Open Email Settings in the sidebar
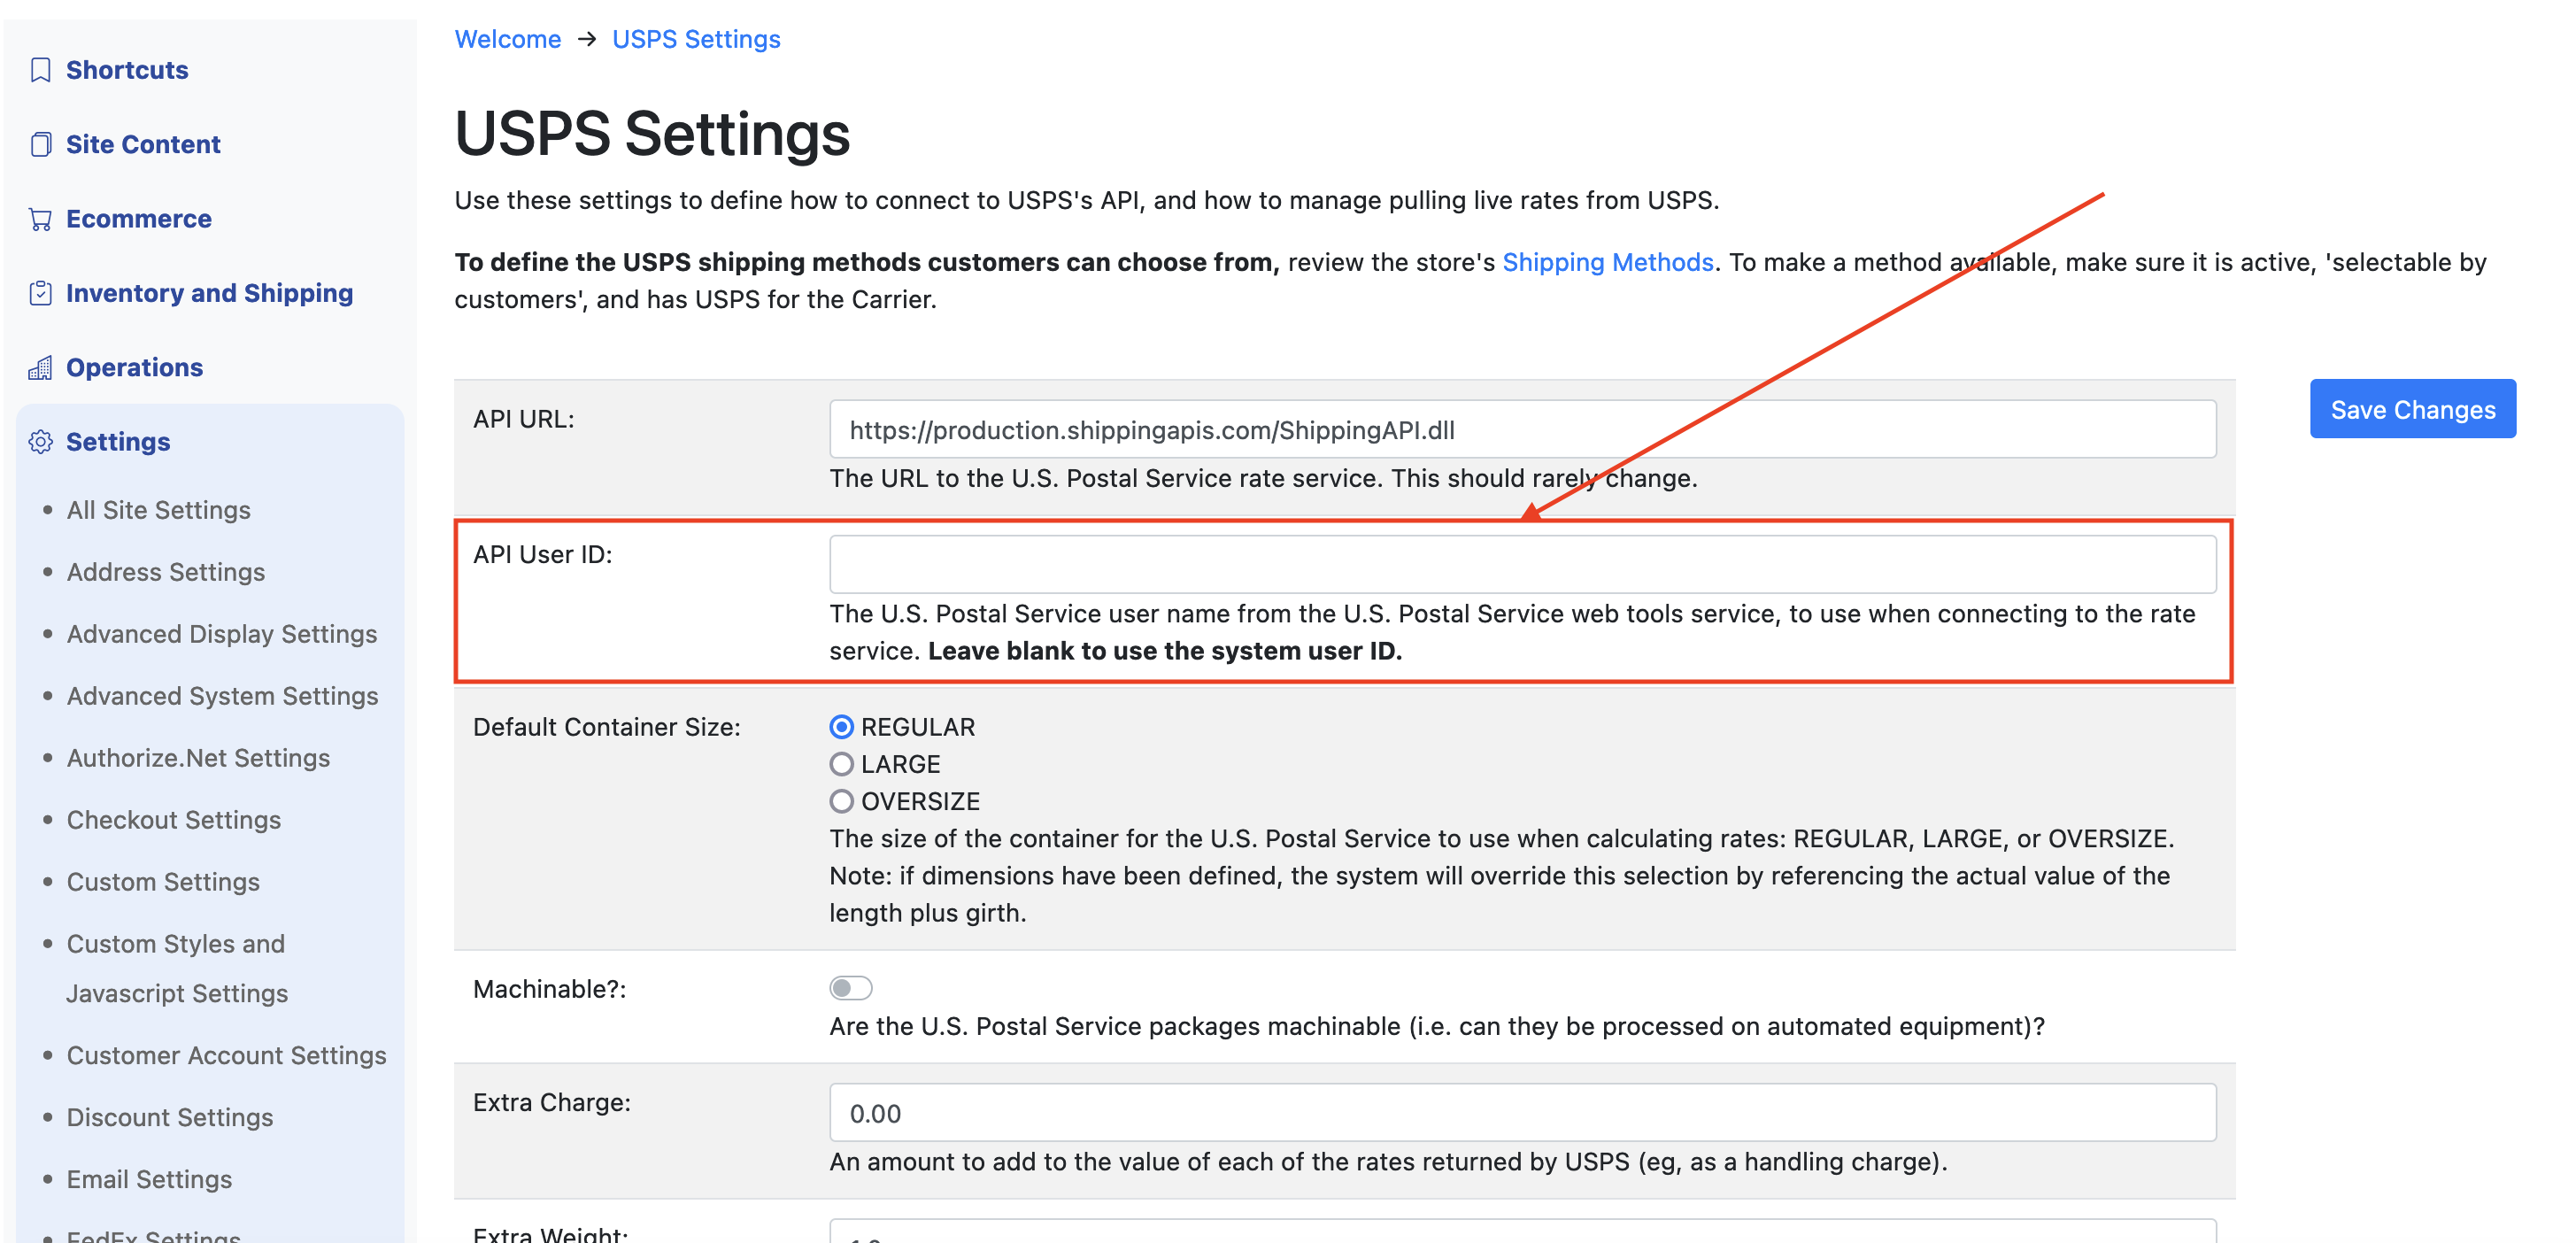 coord(148,1178)
